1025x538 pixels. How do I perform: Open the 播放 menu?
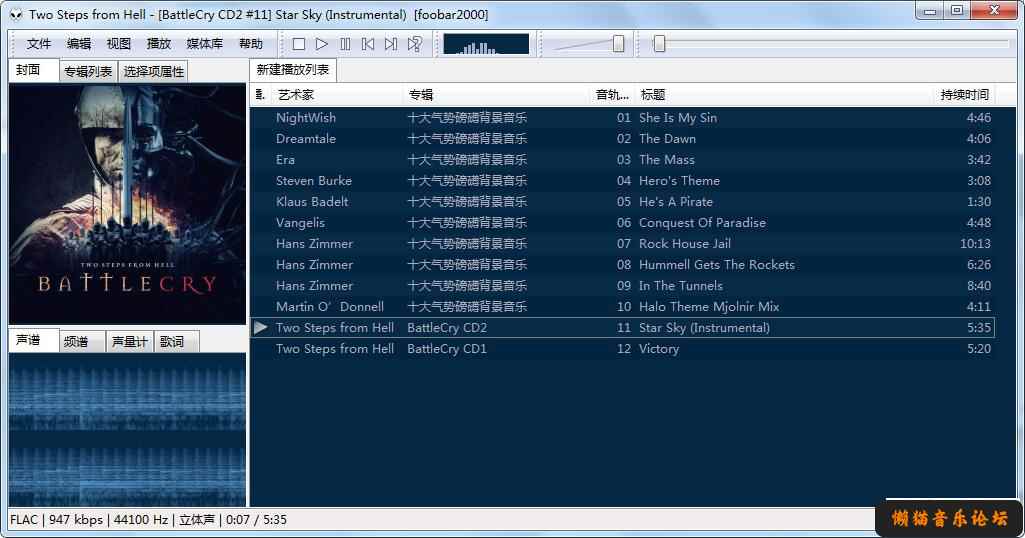coord(158,44)
